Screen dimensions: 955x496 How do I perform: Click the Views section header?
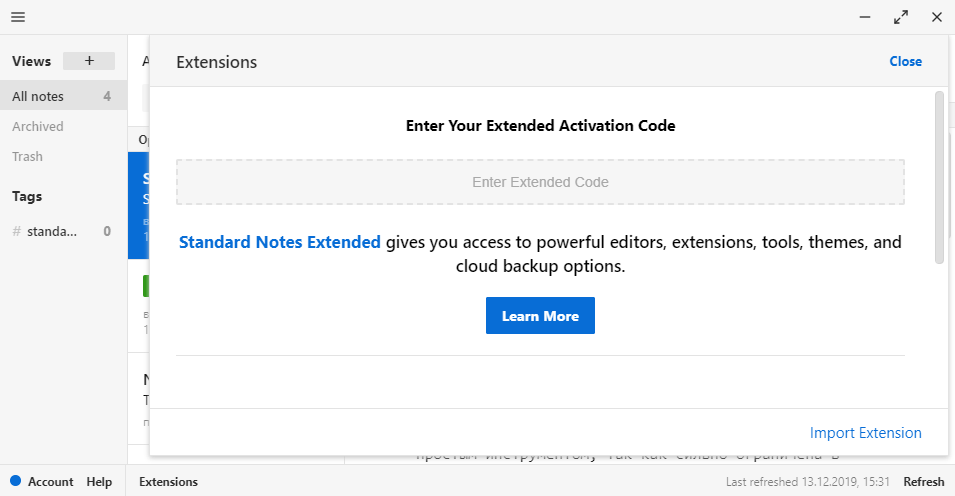[x=32, y=61]
